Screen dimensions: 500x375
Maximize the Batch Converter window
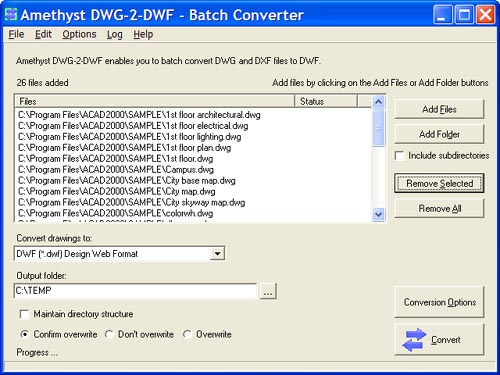[464, 15]
